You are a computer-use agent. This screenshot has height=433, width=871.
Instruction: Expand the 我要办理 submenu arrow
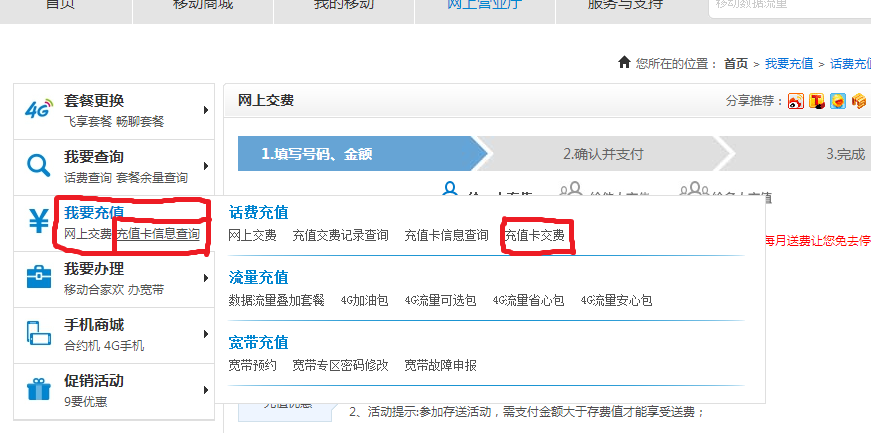click(x=206, y=277)
